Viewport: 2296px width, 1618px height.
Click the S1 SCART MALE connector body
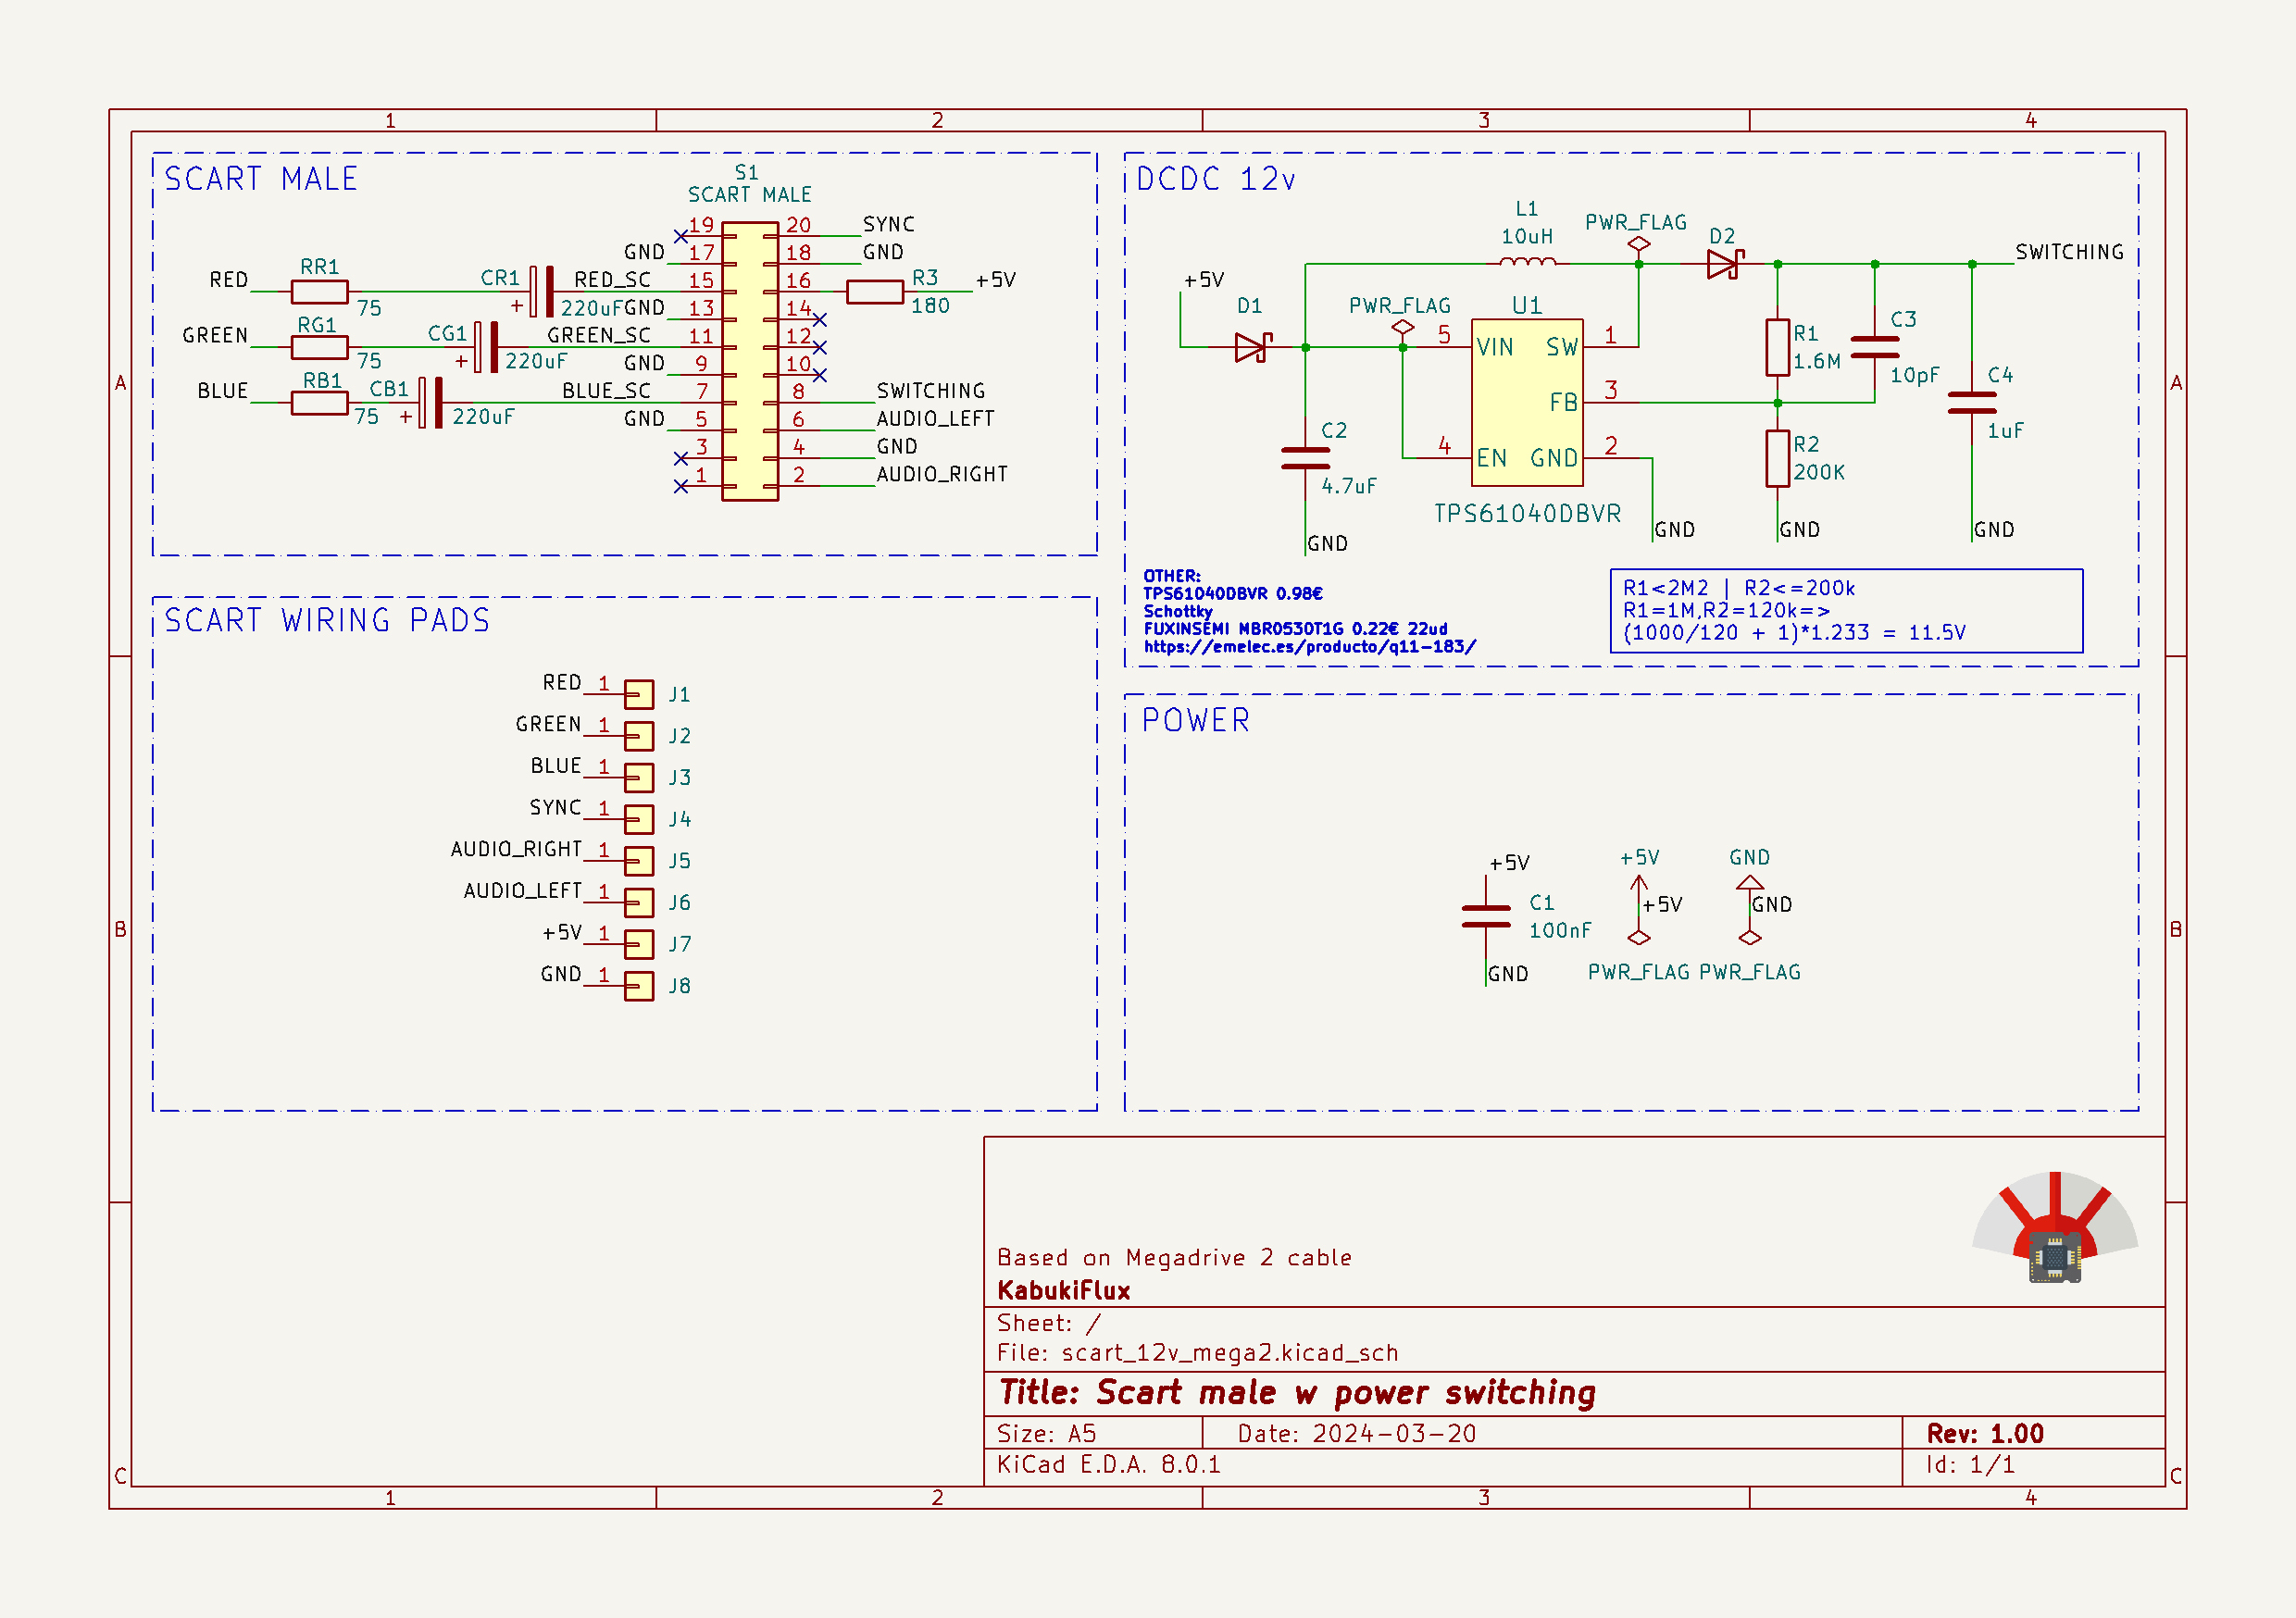coord(750,361)
